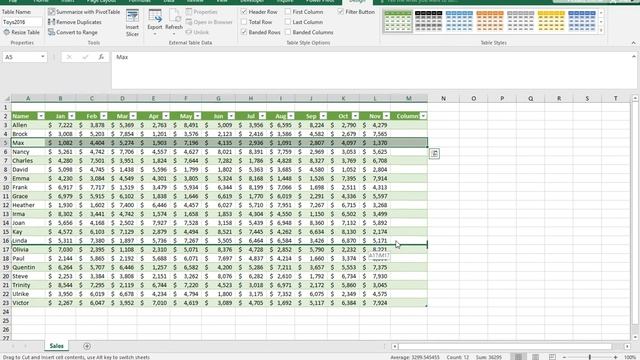Select column N header

[x=443, y=98]
